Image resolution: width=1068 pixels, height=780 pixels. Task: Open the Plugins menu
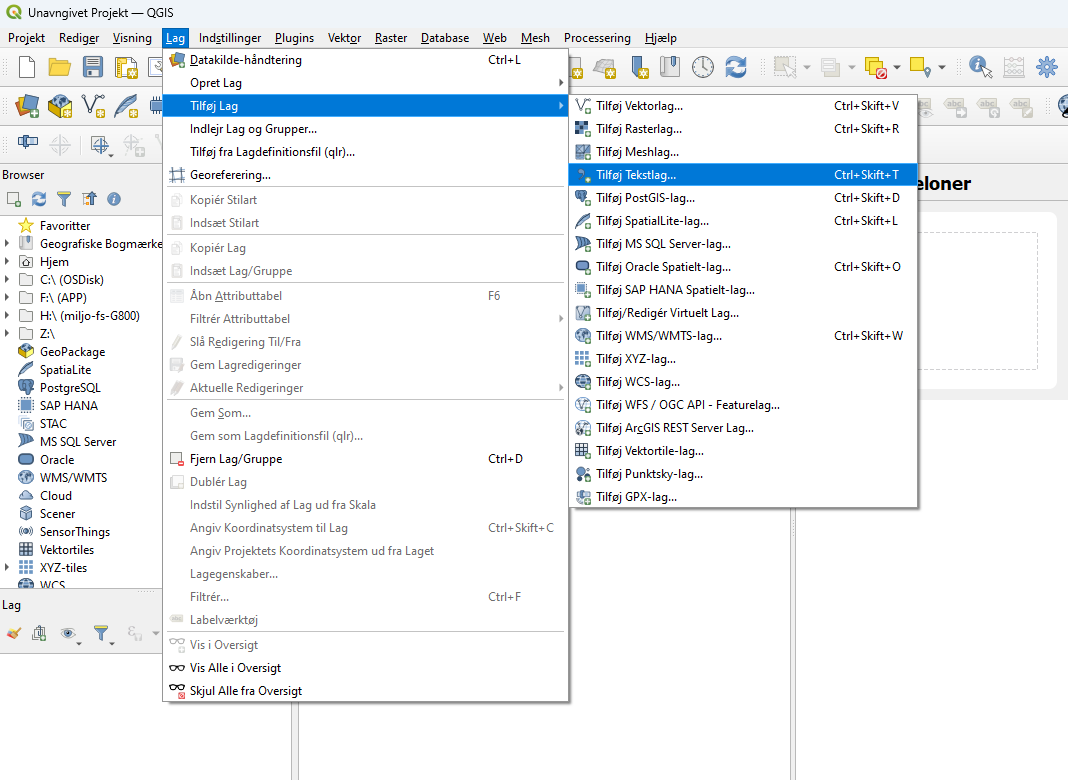(x=294, y=38)
